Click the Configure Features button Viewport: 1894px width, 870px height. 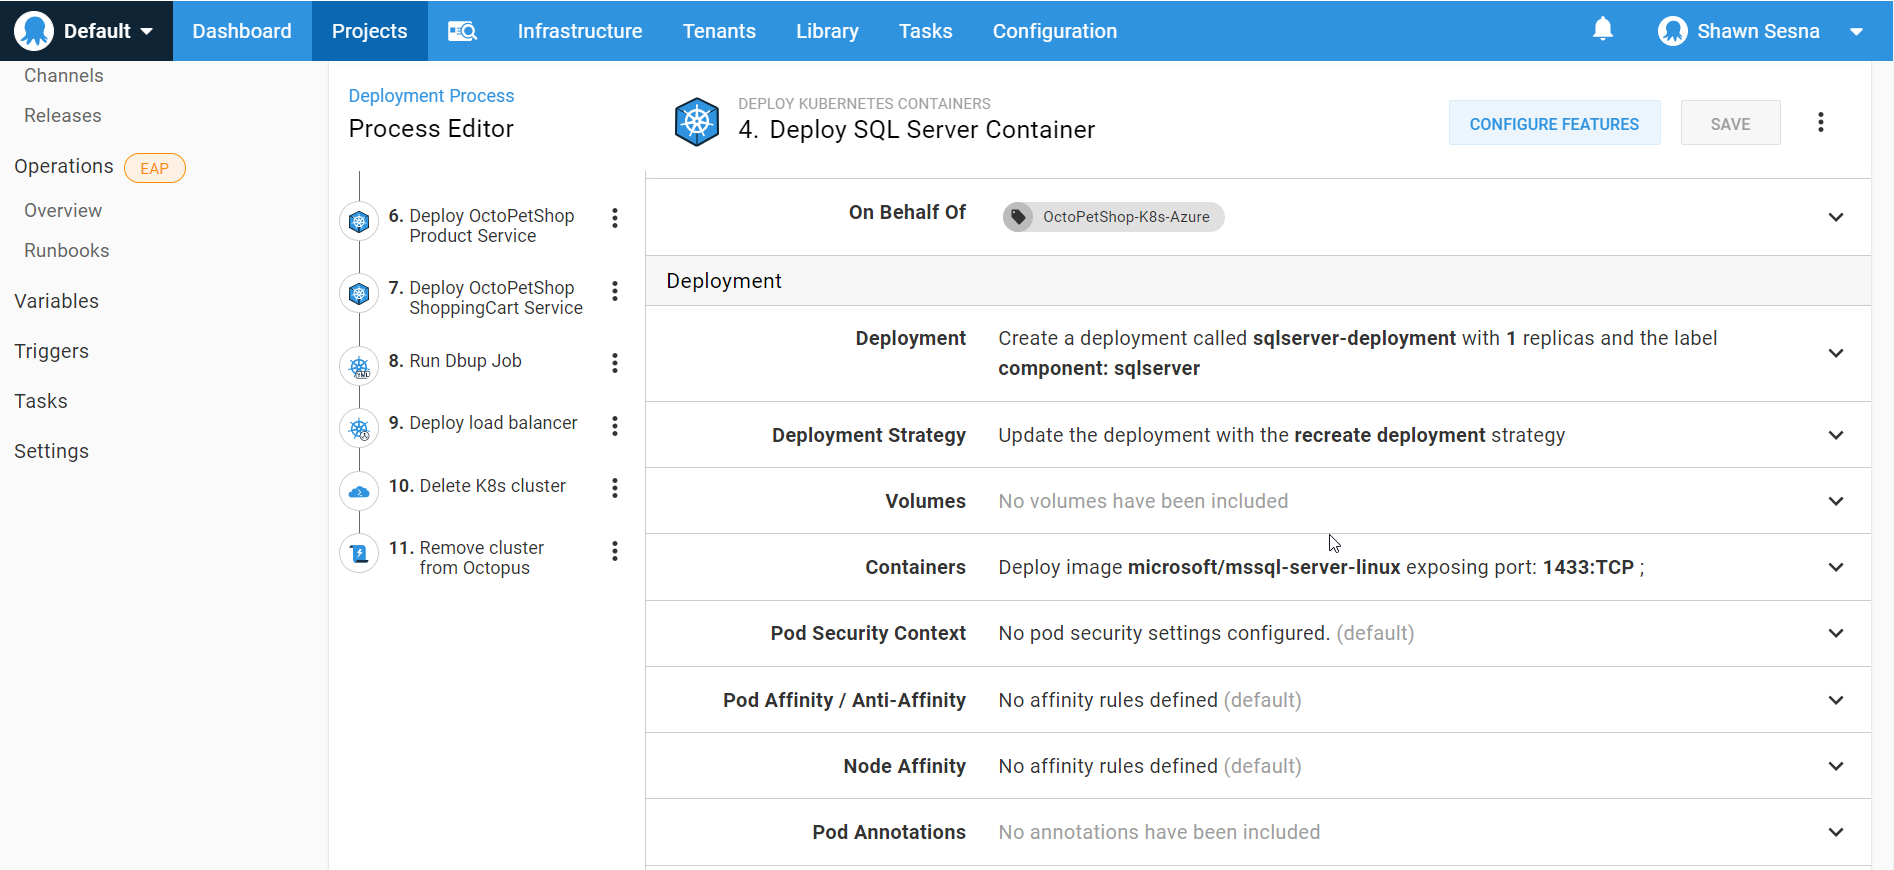point(1553,123)
